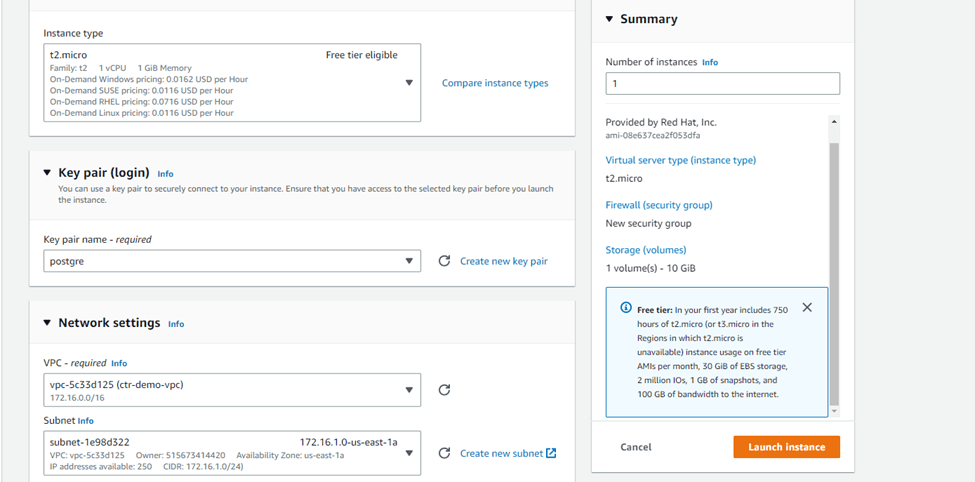Screen dimensions: 975x482
Task: Click the Create new subnet external-link icon
Action: [x=551, y=453]
